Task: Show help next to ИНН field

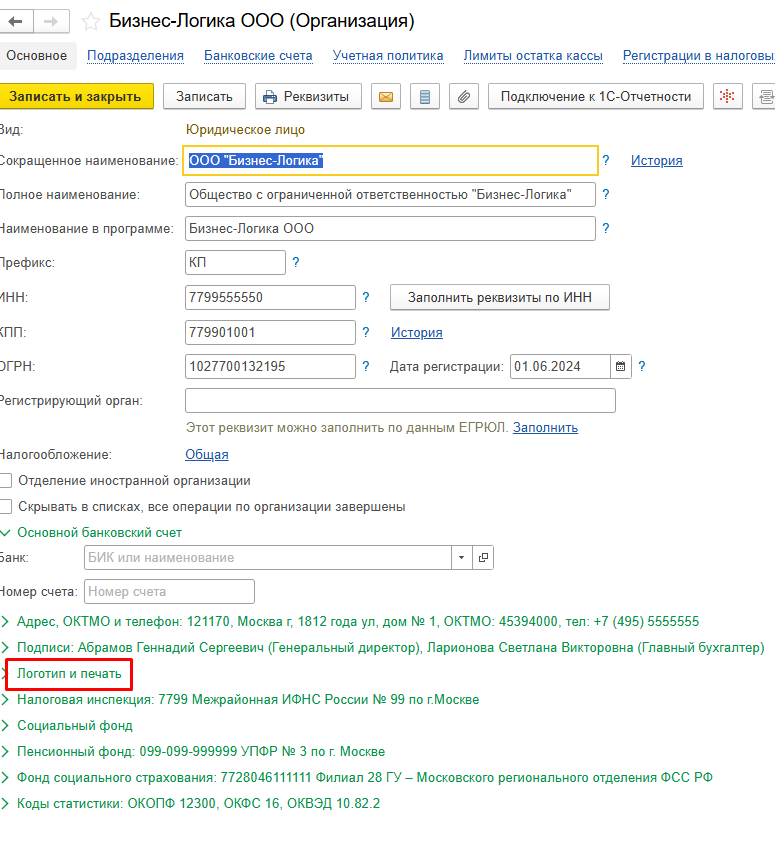Action: coord(366,297)
